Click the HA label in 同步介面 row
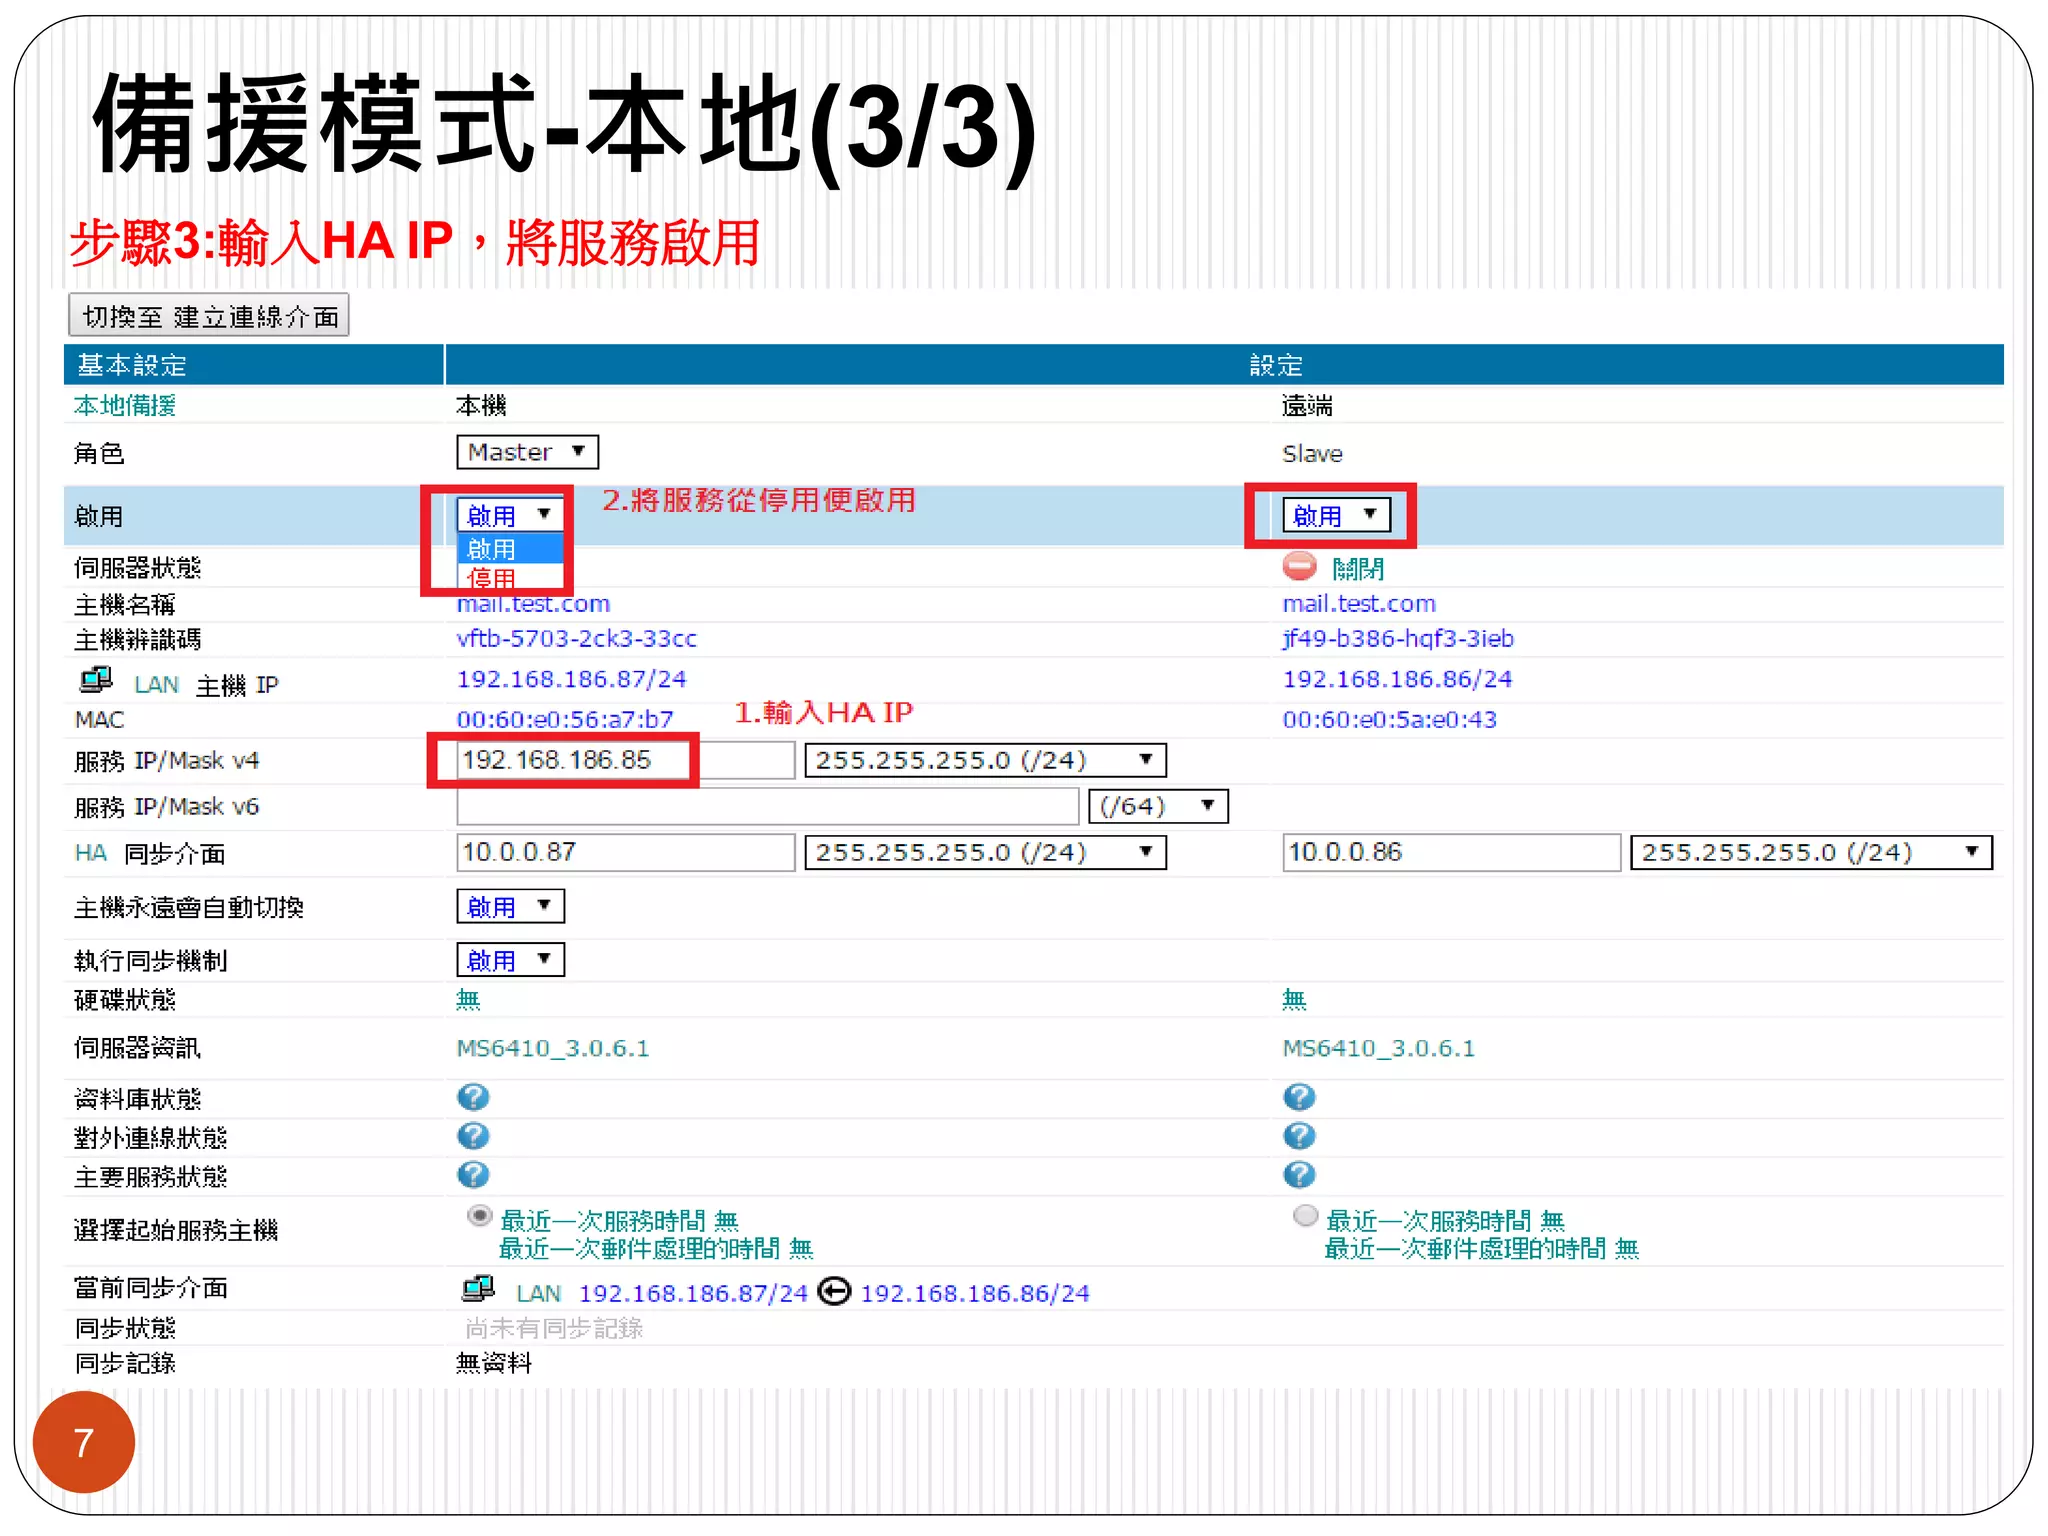Viewport: 2048px width, 1536px height. click(91, 853)
